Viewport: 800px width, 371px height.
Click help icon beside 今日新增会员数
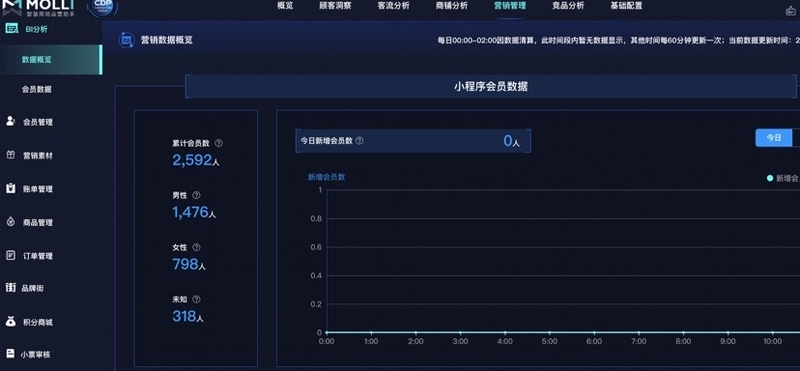click(x=359, y=140)
